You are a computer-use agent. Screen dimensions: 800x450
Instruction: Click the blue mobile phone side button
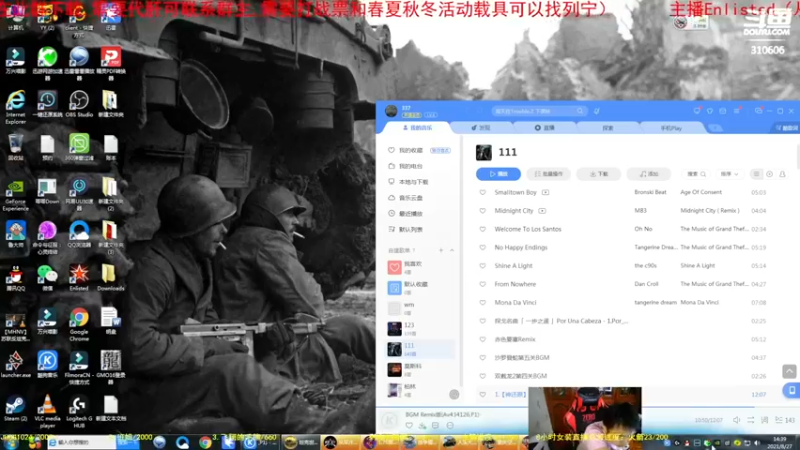[x=791, y=390]
